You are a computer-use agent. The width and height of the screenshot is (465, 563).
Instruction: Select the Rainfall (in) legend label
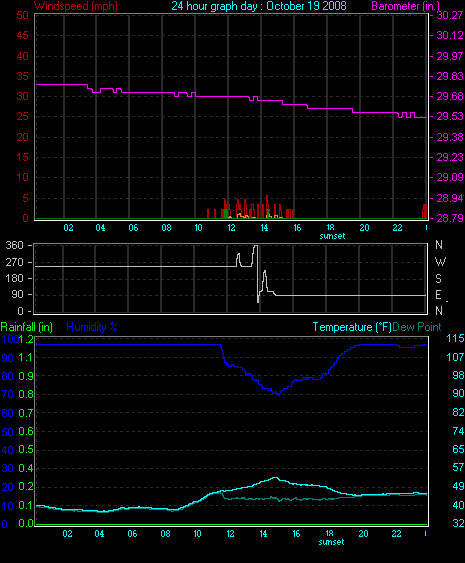click(27, 327)
